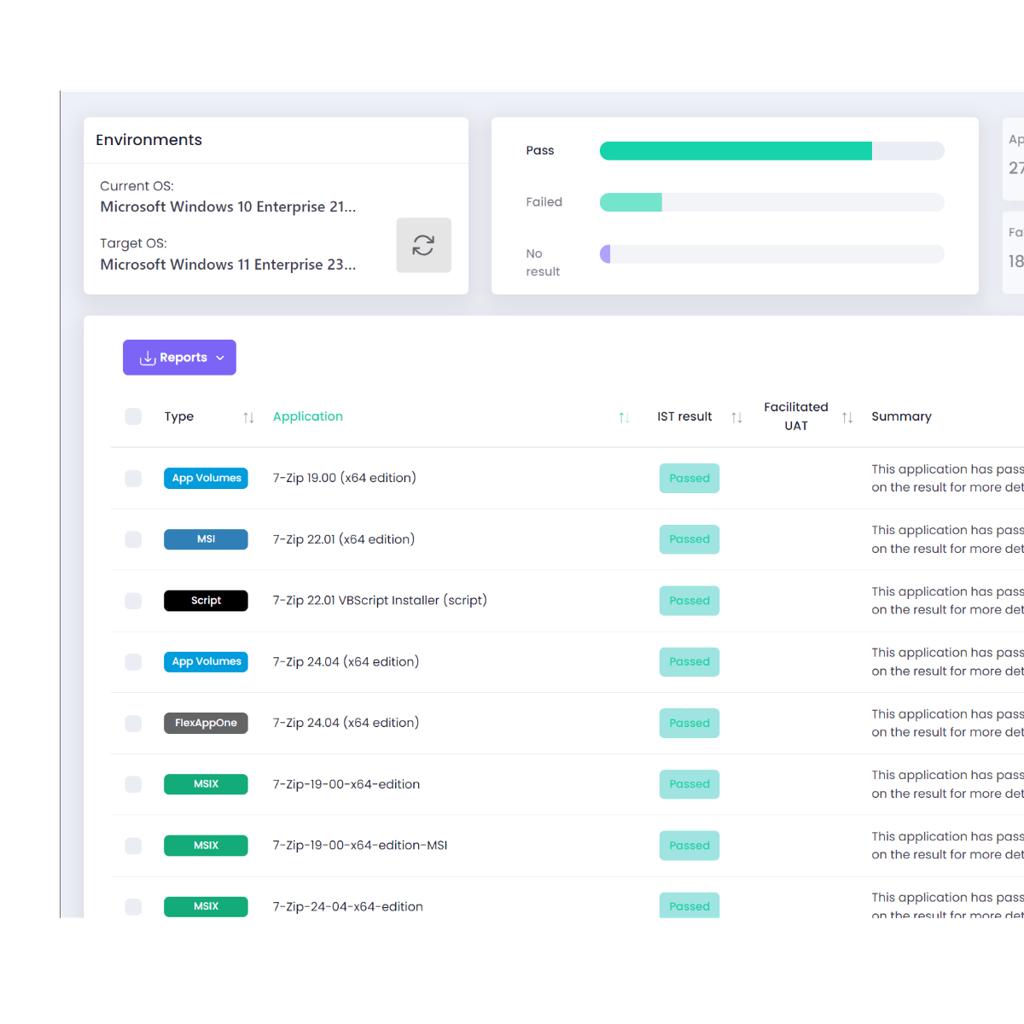Click the Type column header label

click(x=179, y=417)
